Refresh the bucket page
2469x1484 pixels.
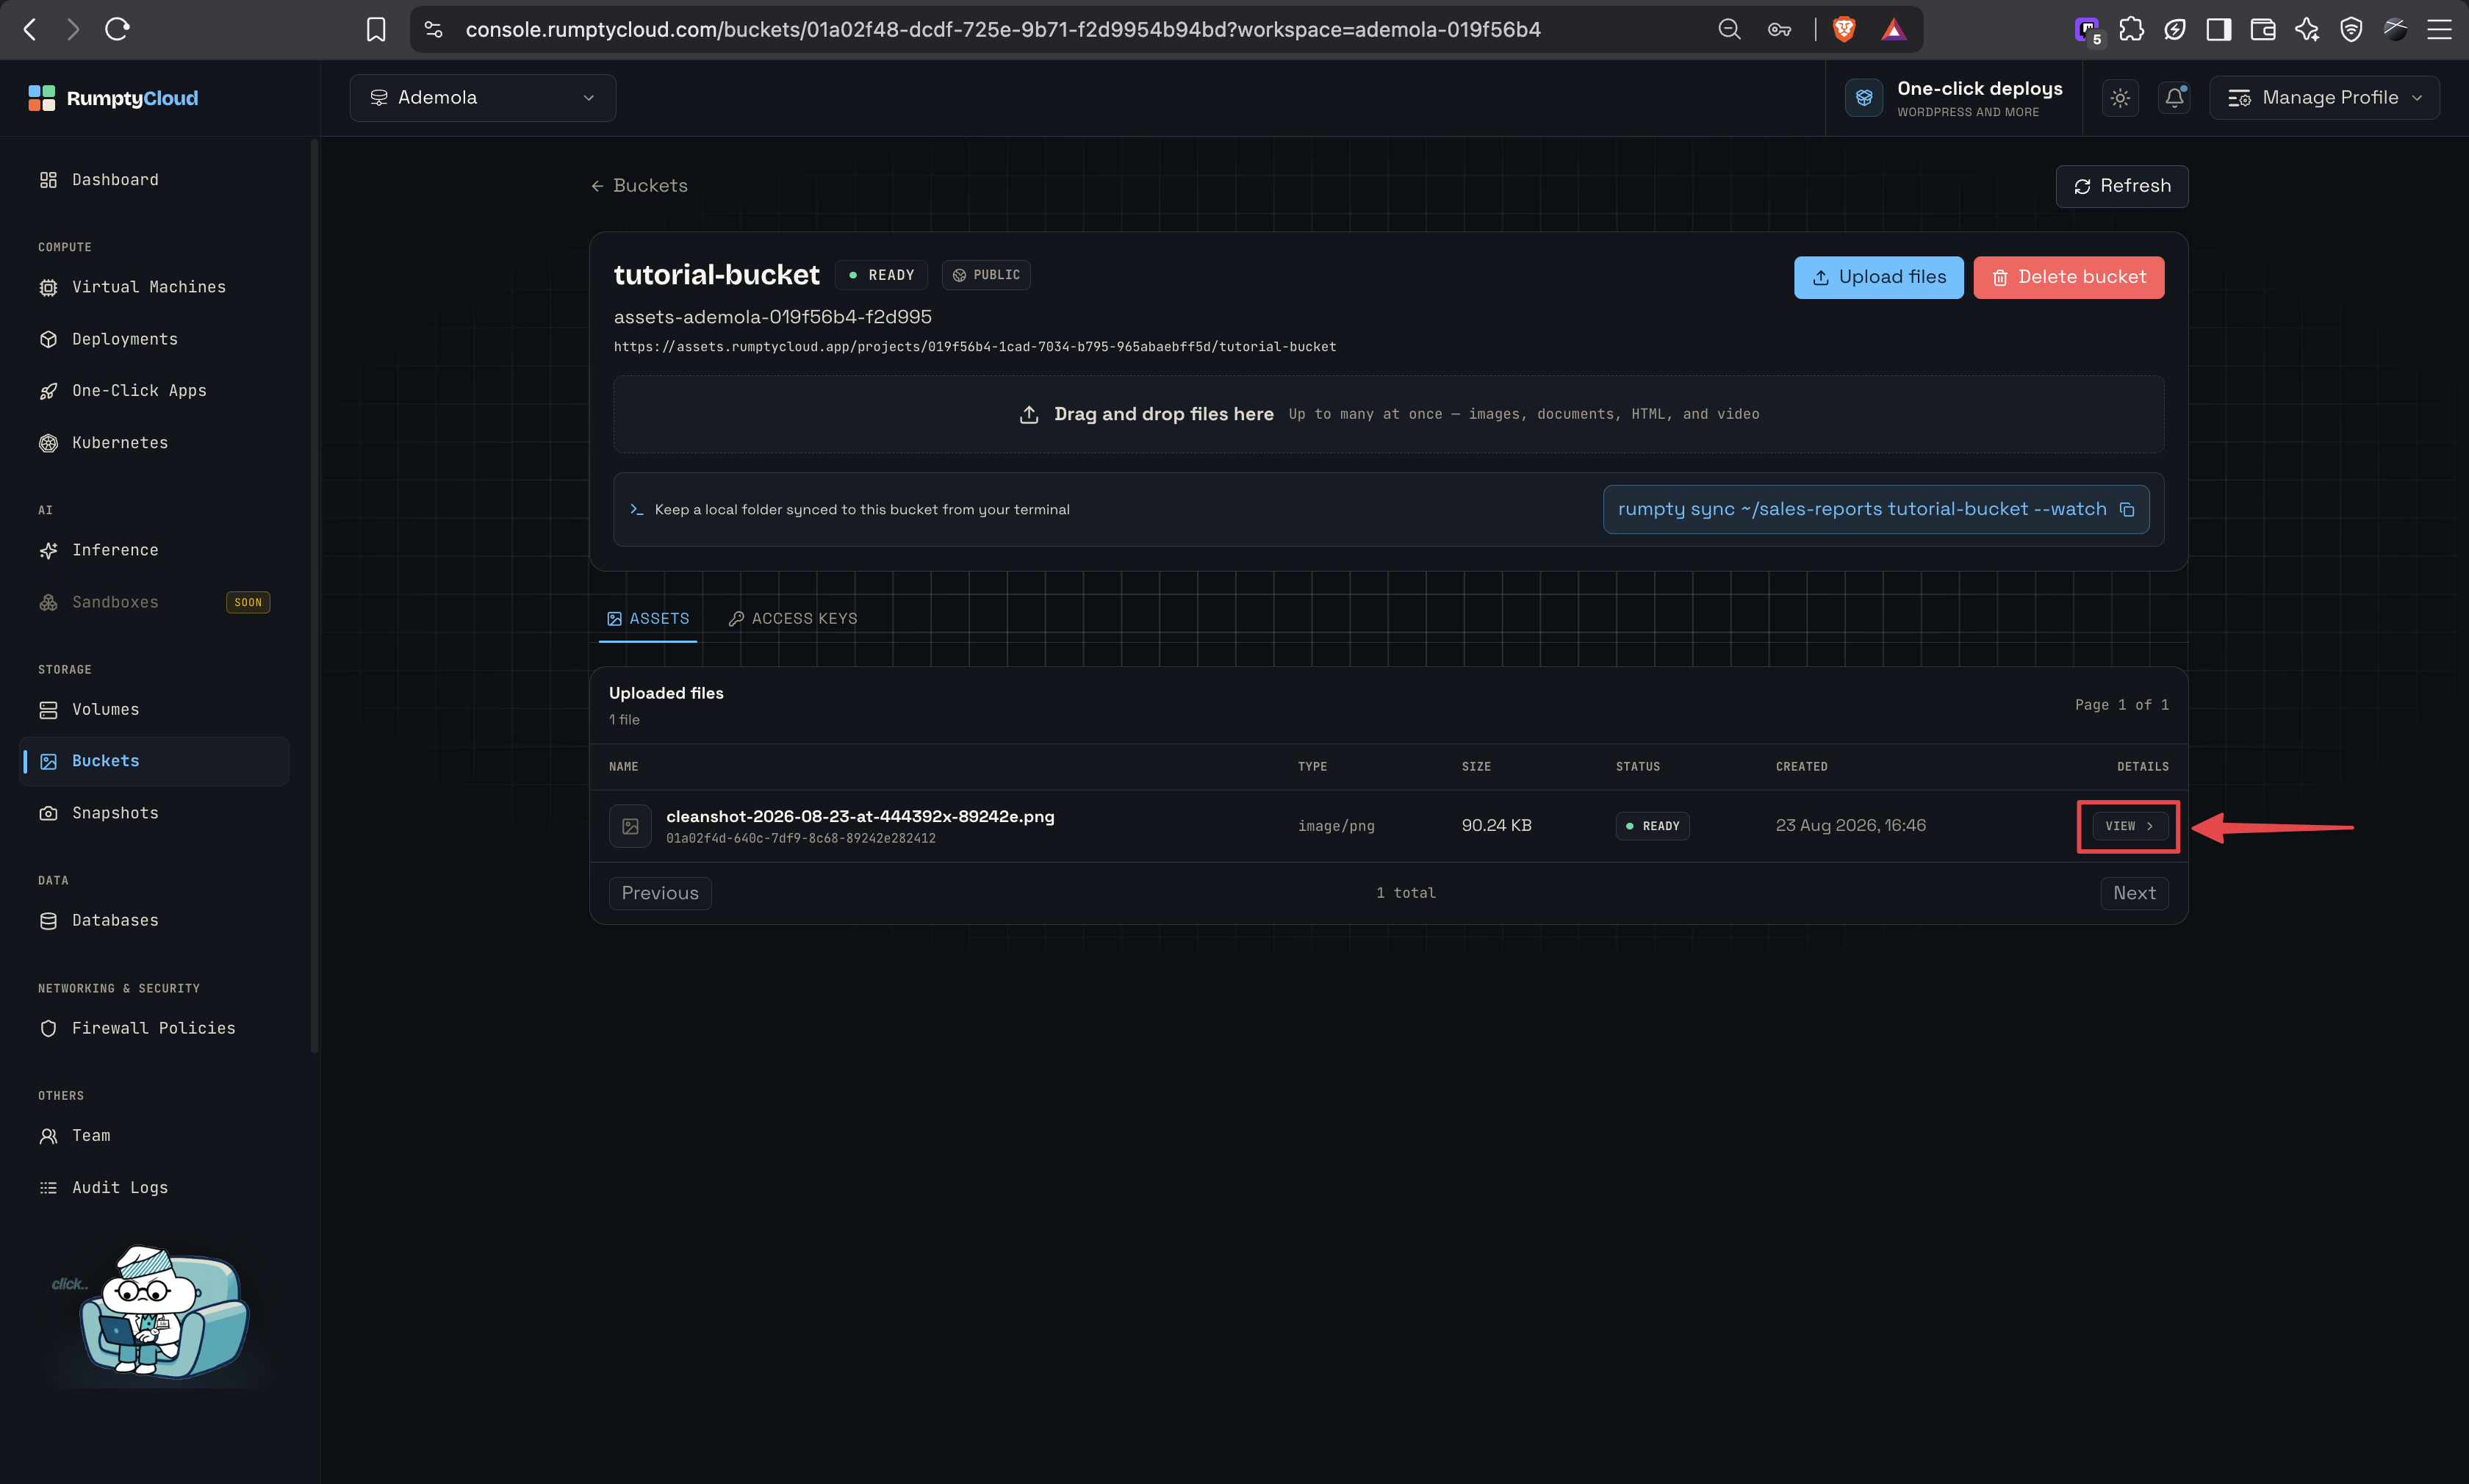tap(2121, 186)
